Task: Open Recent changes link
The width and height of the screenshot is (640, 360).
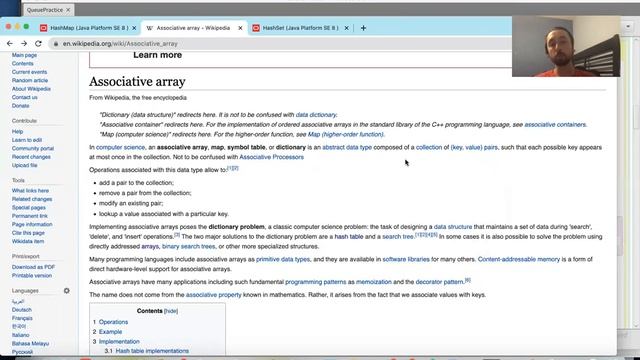Action: coord(31,157)
